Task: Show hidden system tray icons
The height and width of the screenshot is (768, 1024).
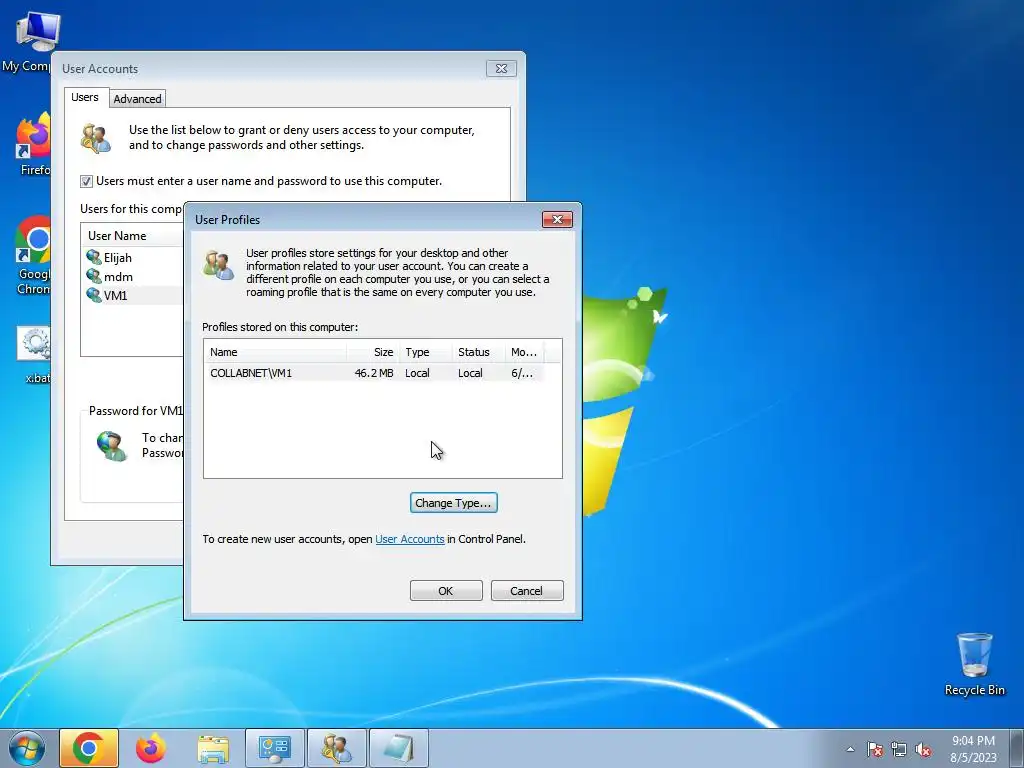Action: (x=850, y=749)
